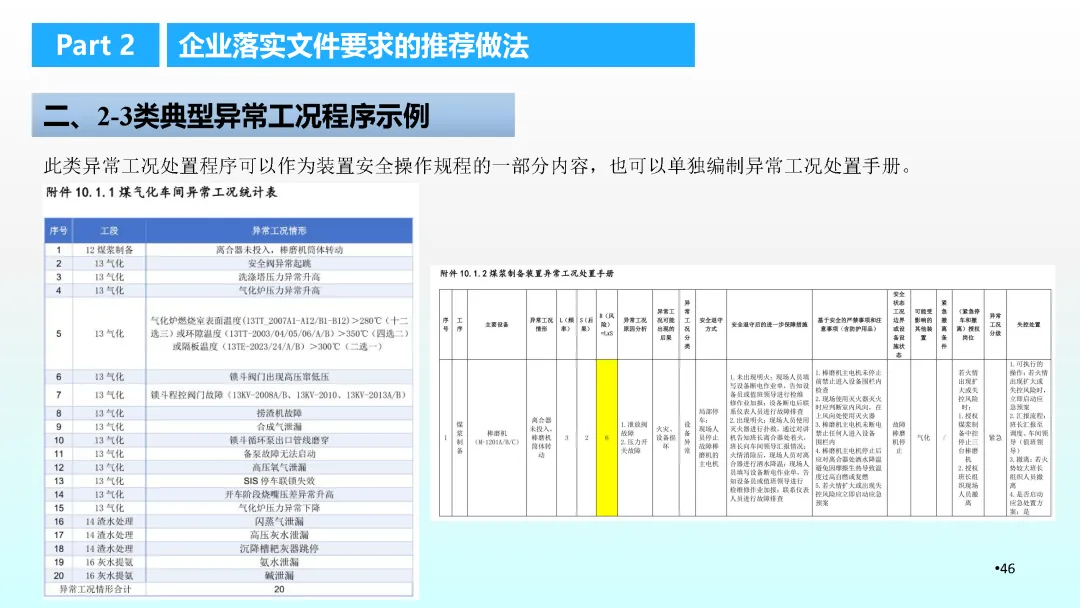Click the cell '高压灰水泄漏'
The width and height of the screenshot is (1080, 608).
click(x=279, y=535)
